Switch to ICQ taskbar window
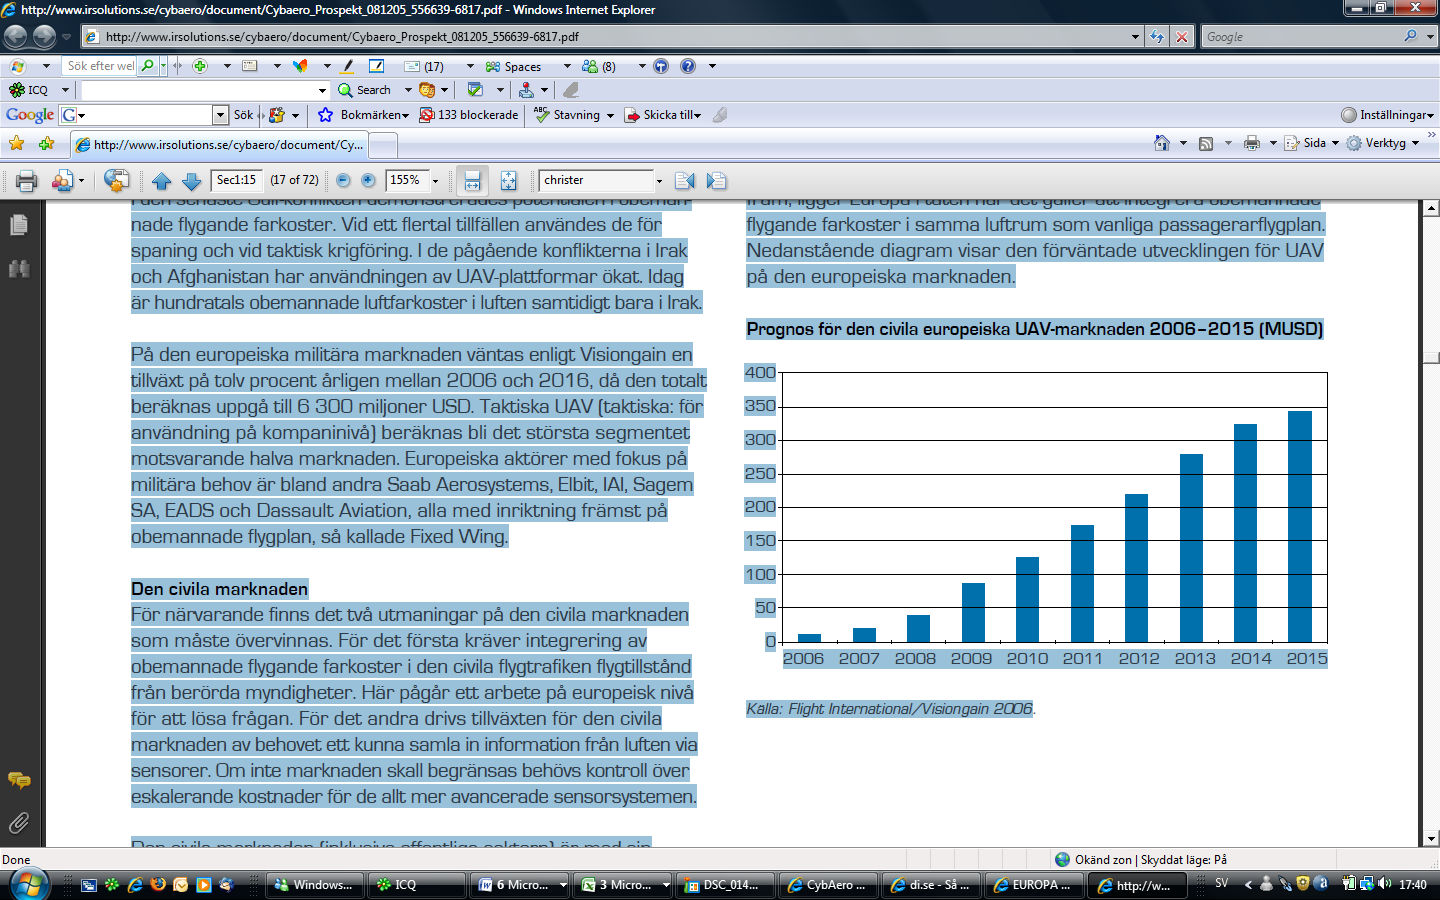The image size is (1440, 900). (417, 885)
